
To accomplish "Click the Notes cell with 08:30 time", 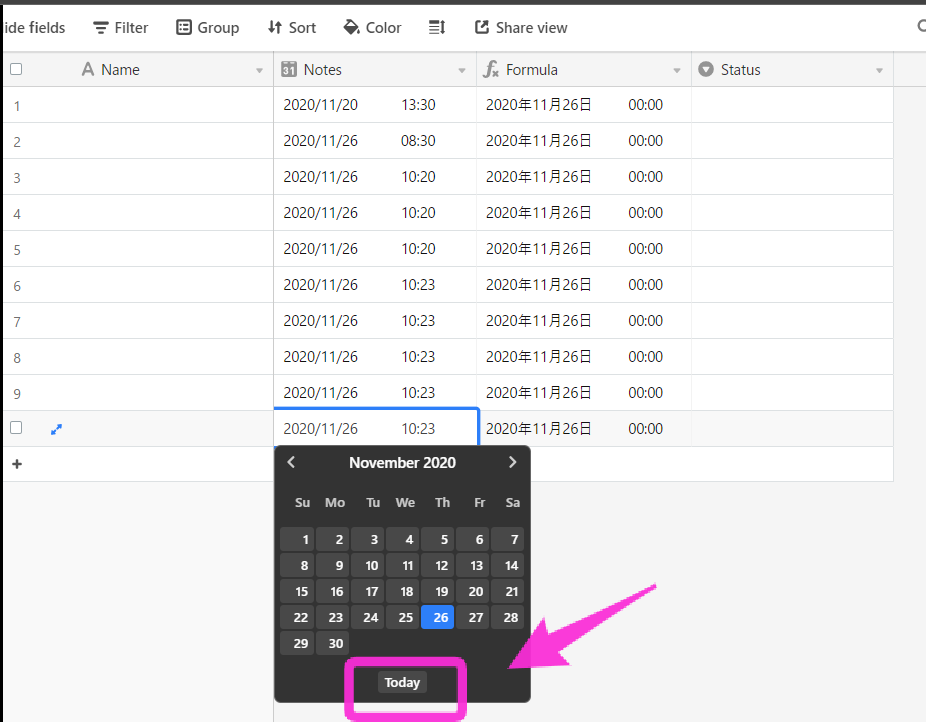I will point(375,141).
